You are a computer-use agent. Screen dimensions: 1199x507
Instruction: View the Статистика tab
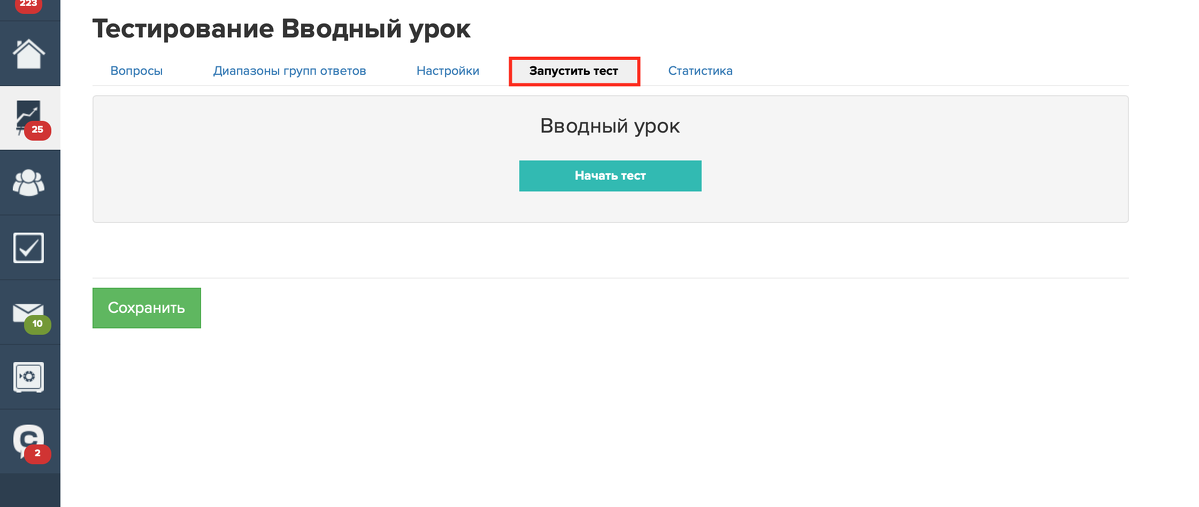pyautogui.click(x=700, y=71)
